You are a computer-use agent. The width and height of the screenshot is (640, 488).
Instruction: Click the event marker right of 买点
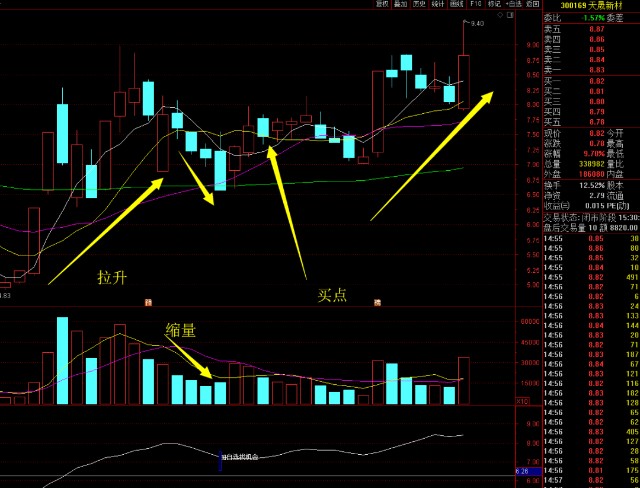[377, 300]
